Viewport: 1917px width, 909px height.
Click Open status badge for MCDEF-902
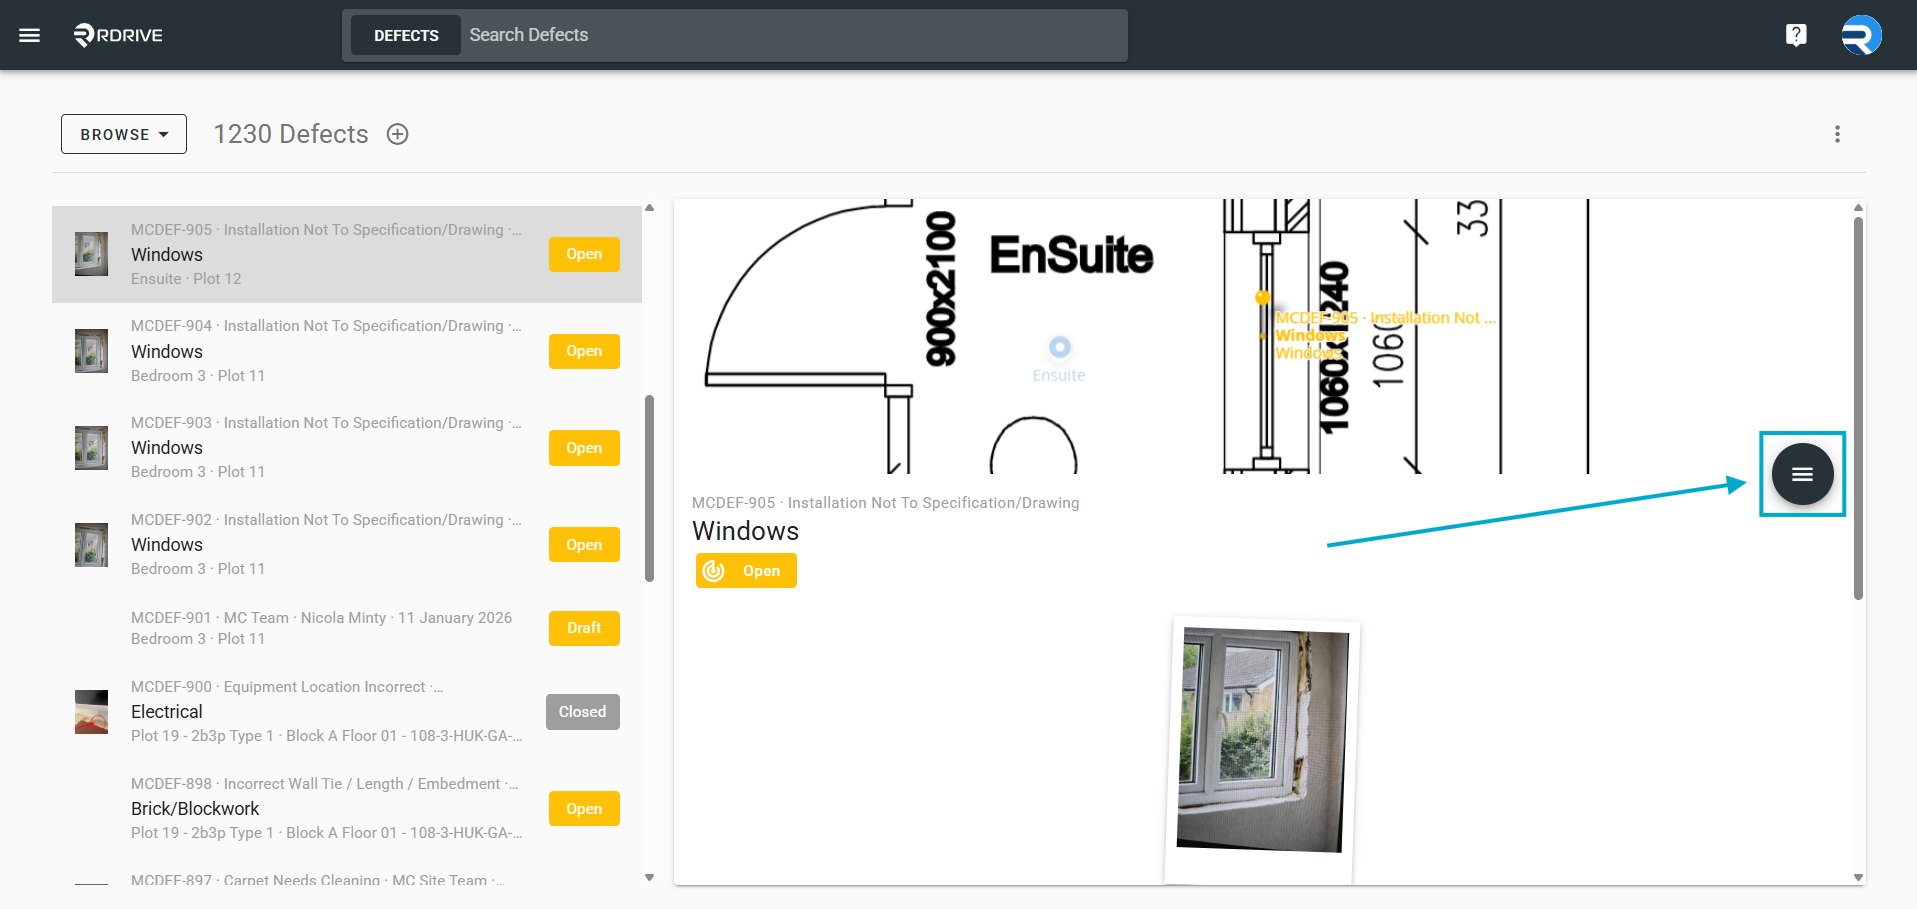(x=584, y=545)
